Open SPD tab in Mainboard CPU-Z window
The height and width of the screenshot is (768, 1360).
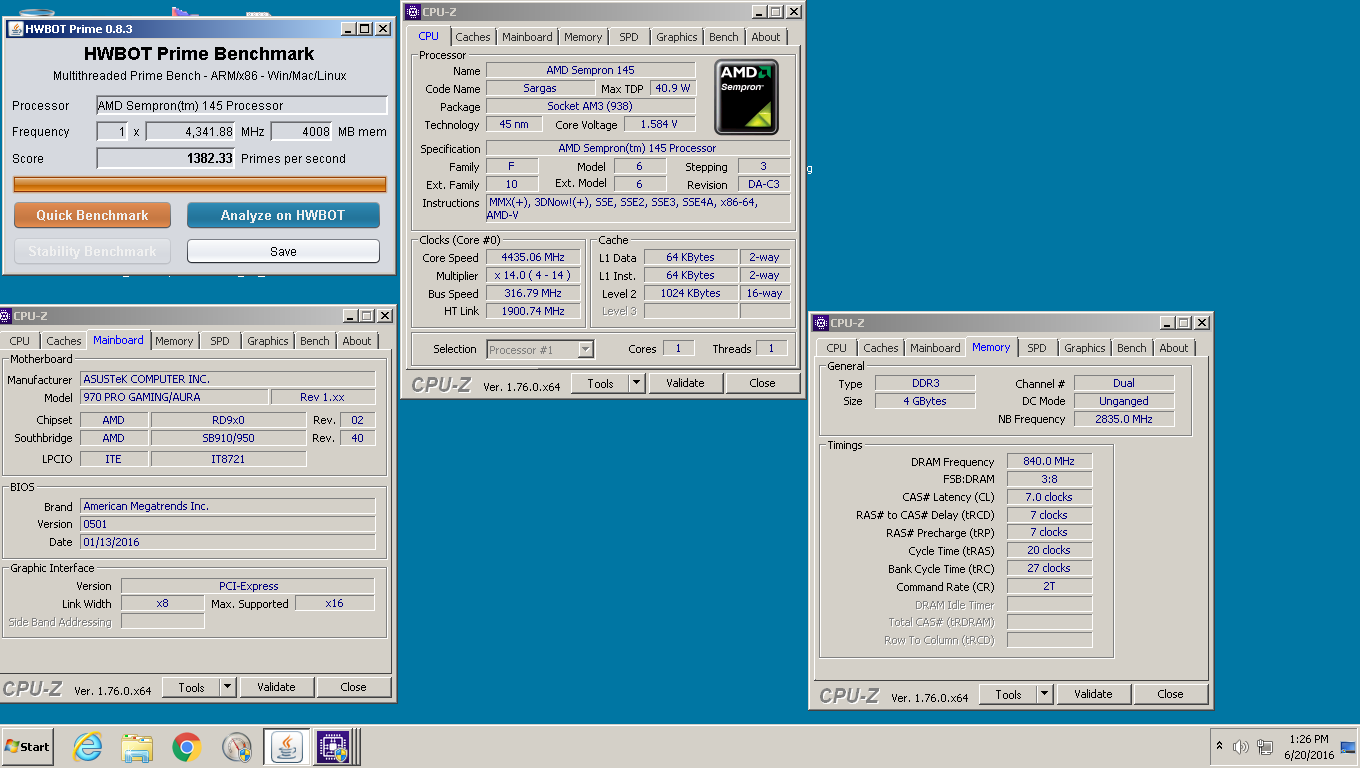[219, 341]
